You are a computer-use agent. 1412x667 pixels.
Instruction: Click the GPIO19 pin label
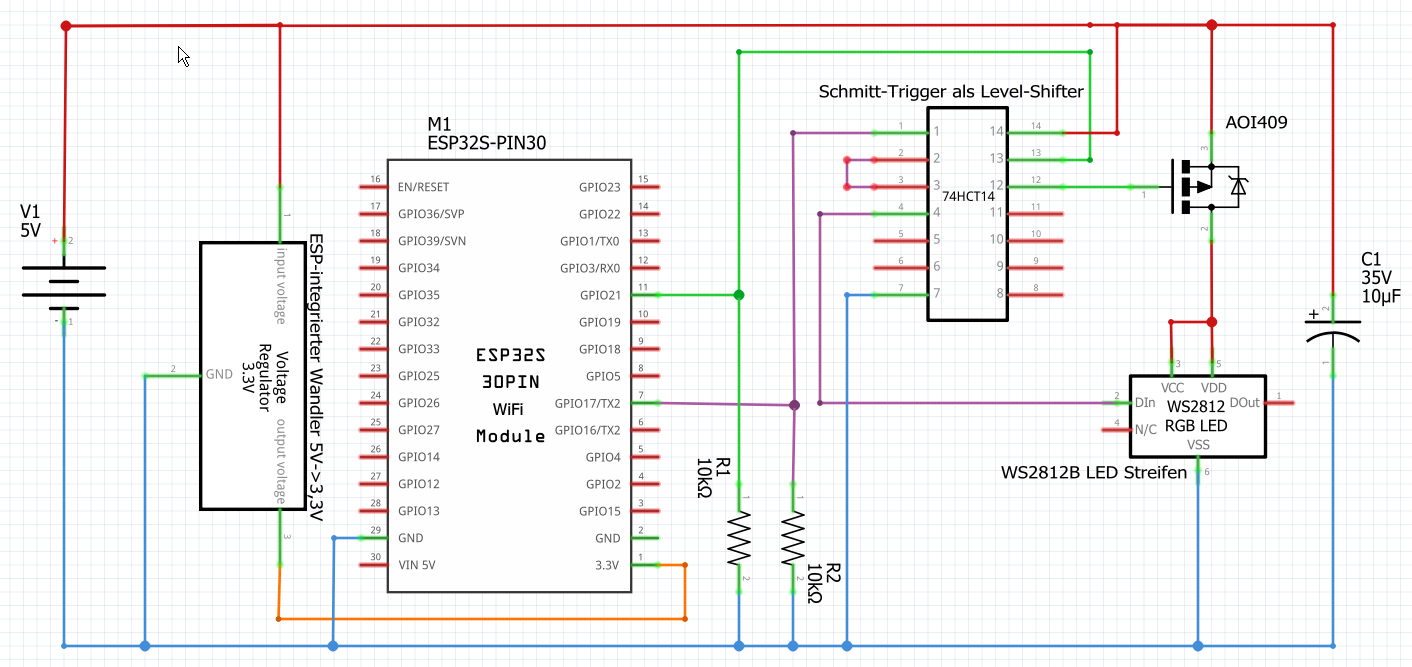click(599, 322)
